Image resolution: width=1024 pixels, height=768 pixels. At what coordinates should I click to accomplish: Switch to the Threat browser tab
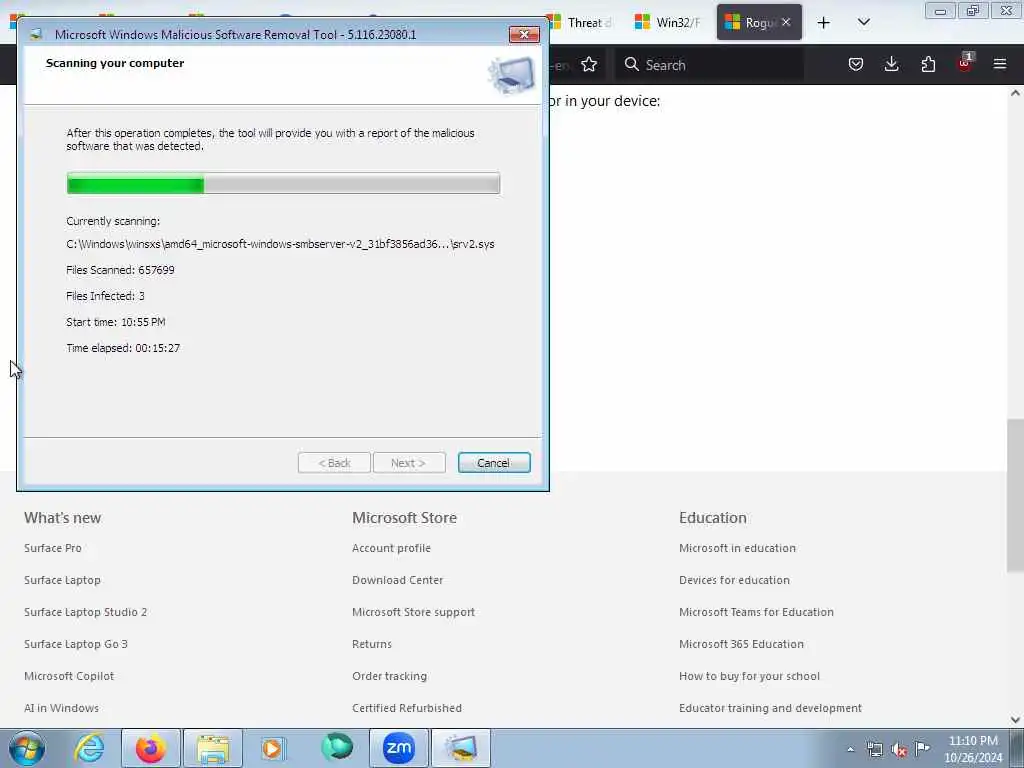[581, 23]
